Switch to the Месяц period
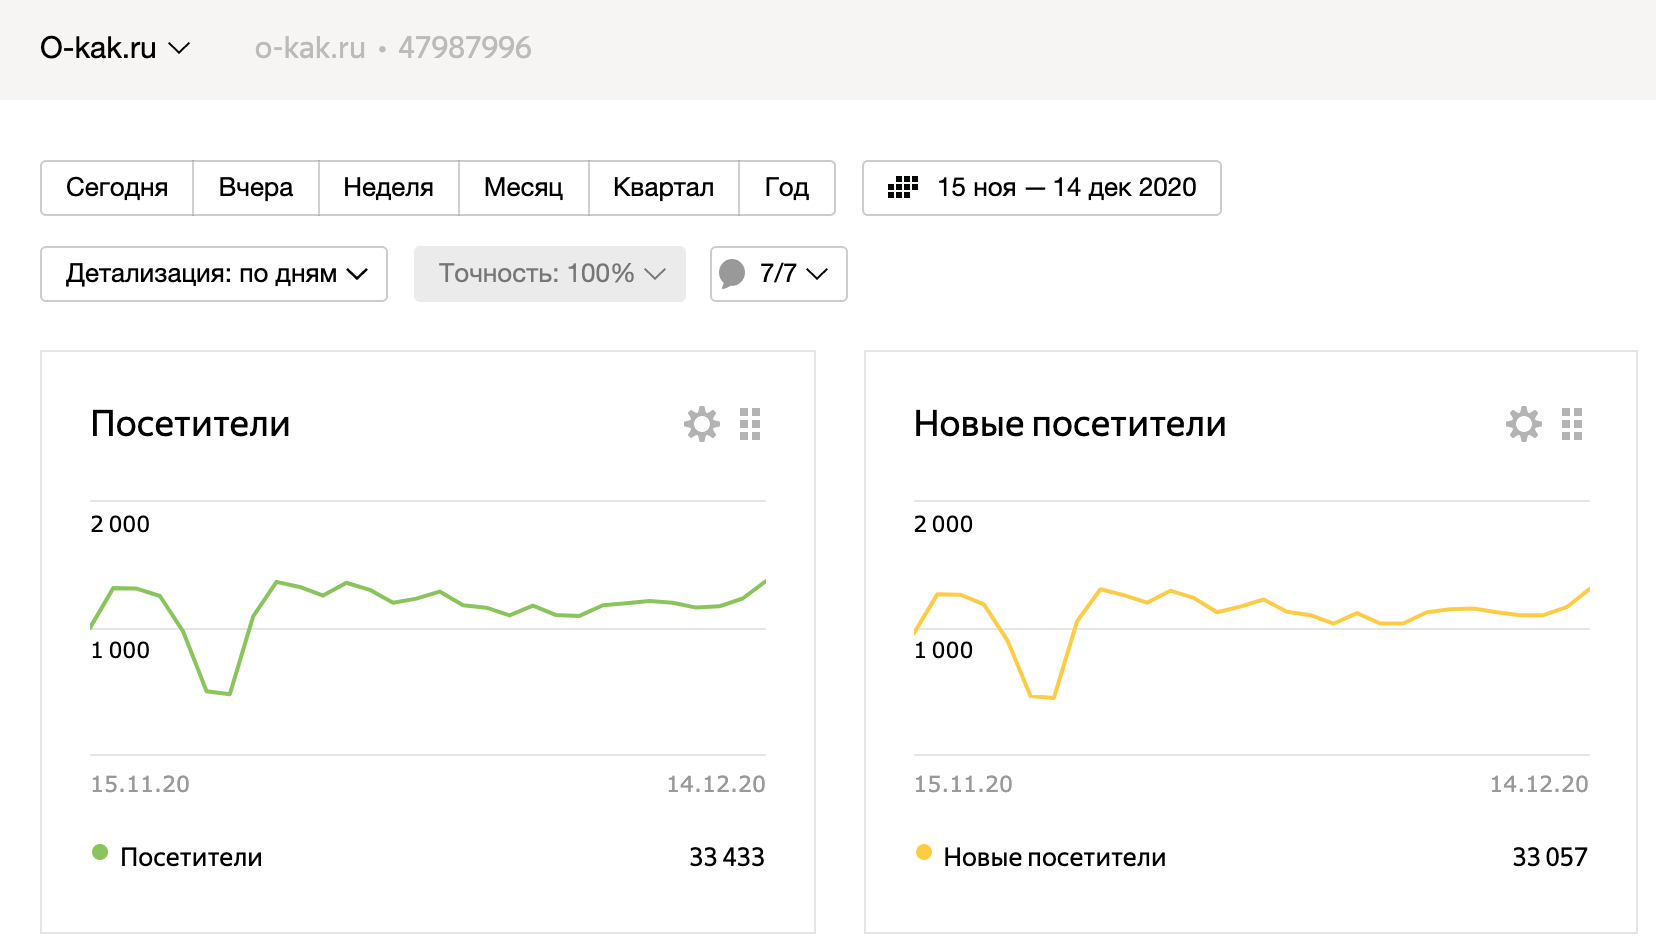 click(x=523, y=188)
